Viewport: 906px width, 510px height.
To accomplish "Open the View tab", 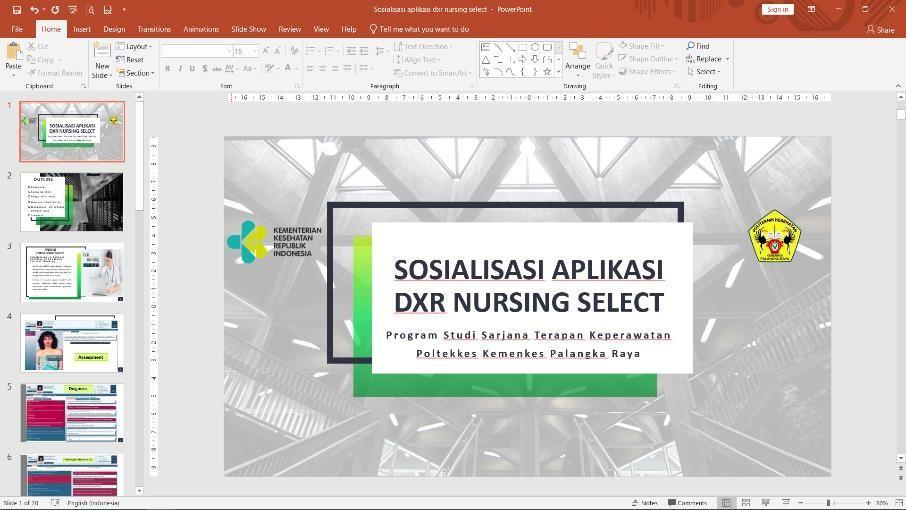I will click(x=321, y=29).
